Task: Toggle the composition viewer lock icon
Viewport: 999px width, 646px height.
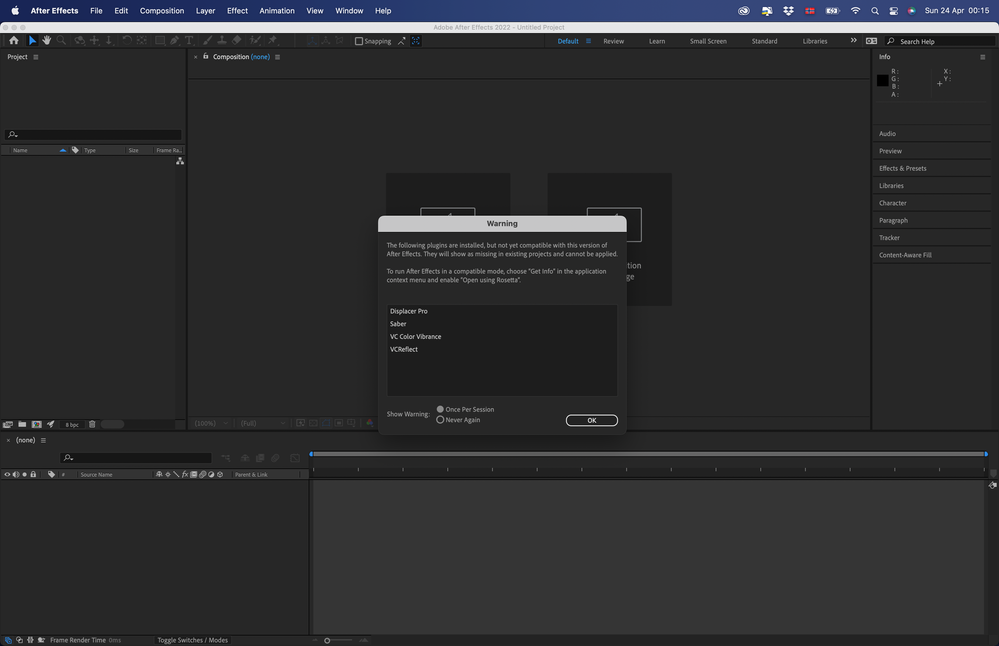Action: [206, 56]
